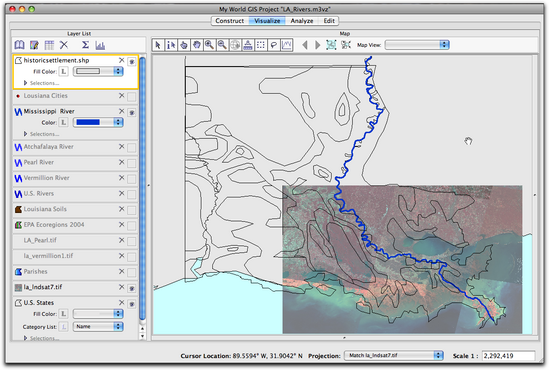The width and height of the screenshot is (549, 370).
Task: Go to the previous map view arrow
Action: click(305, 45)
